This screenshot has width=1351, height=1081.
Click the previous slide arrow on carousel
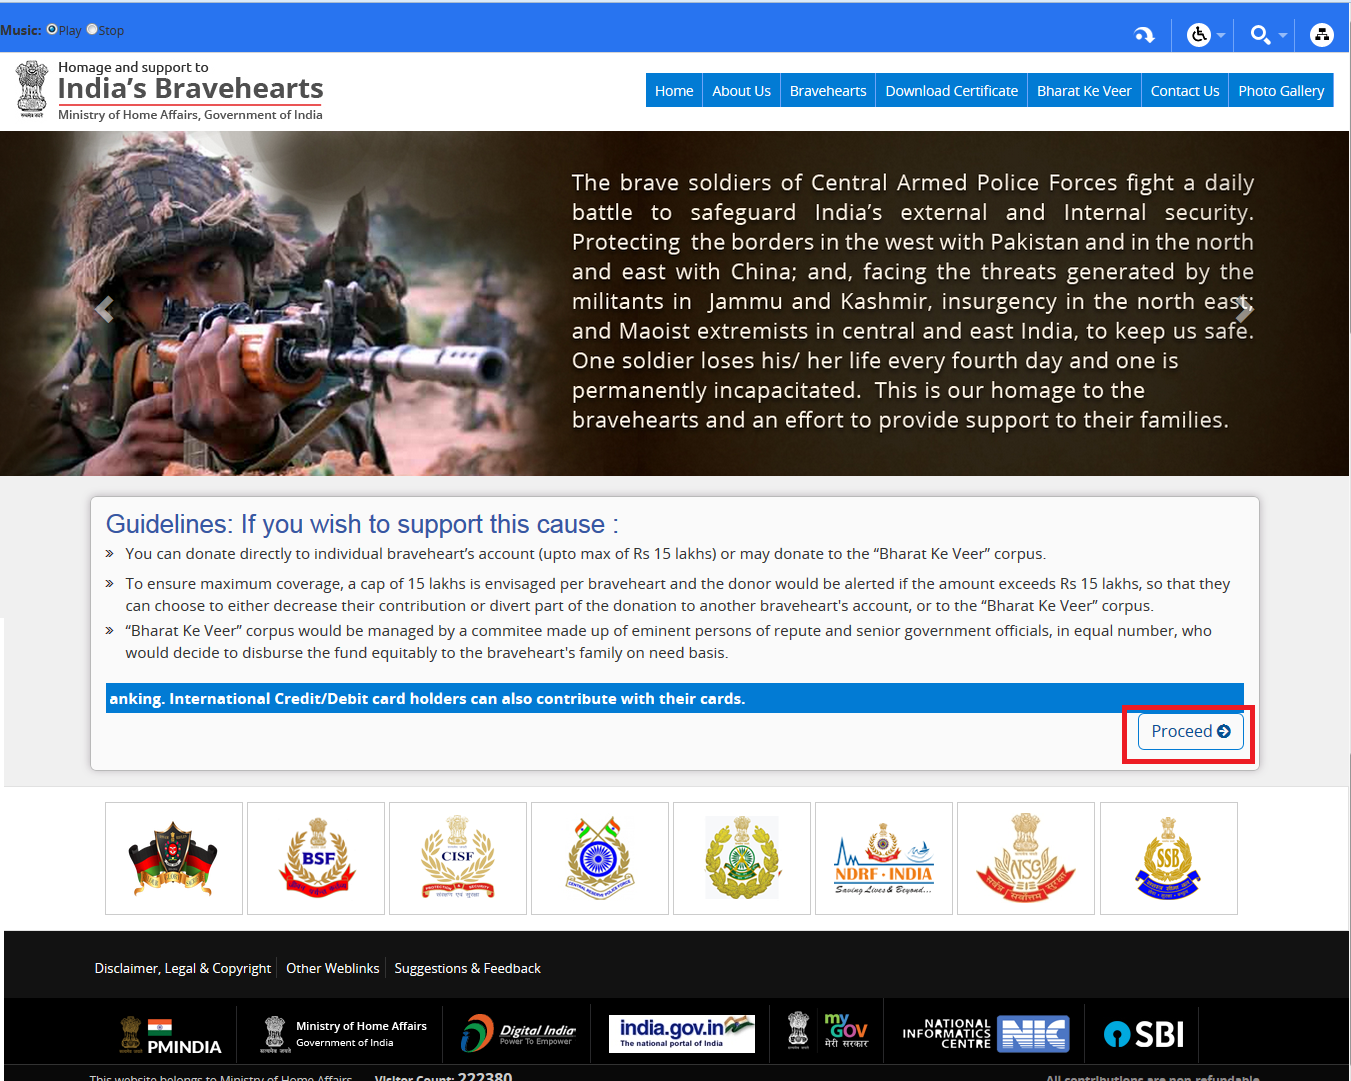point(104,308)
